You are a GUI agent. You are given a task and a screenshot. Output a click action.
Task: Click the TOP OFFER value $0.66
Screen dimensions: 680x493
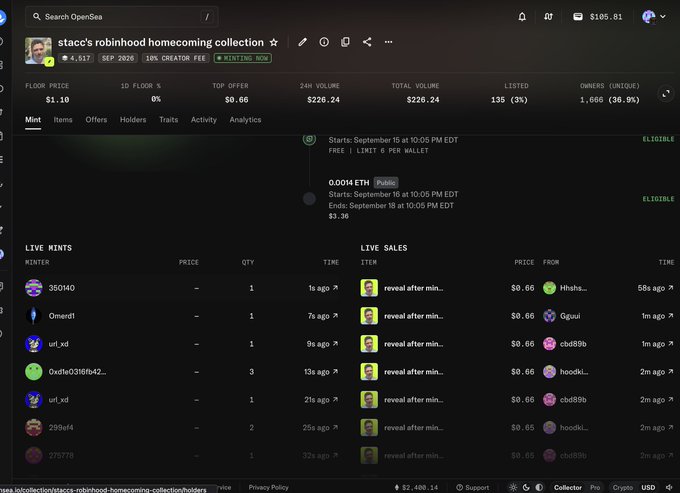pos(237,100)
